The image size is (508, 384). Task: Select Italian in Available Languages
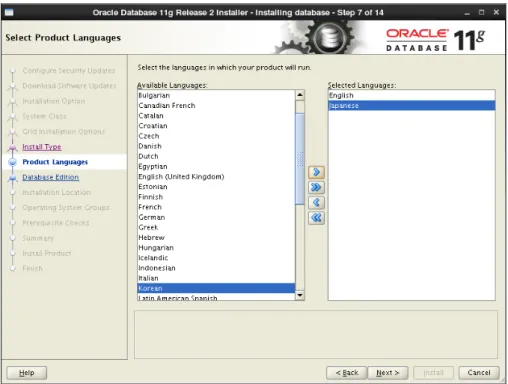pos(216,278)
